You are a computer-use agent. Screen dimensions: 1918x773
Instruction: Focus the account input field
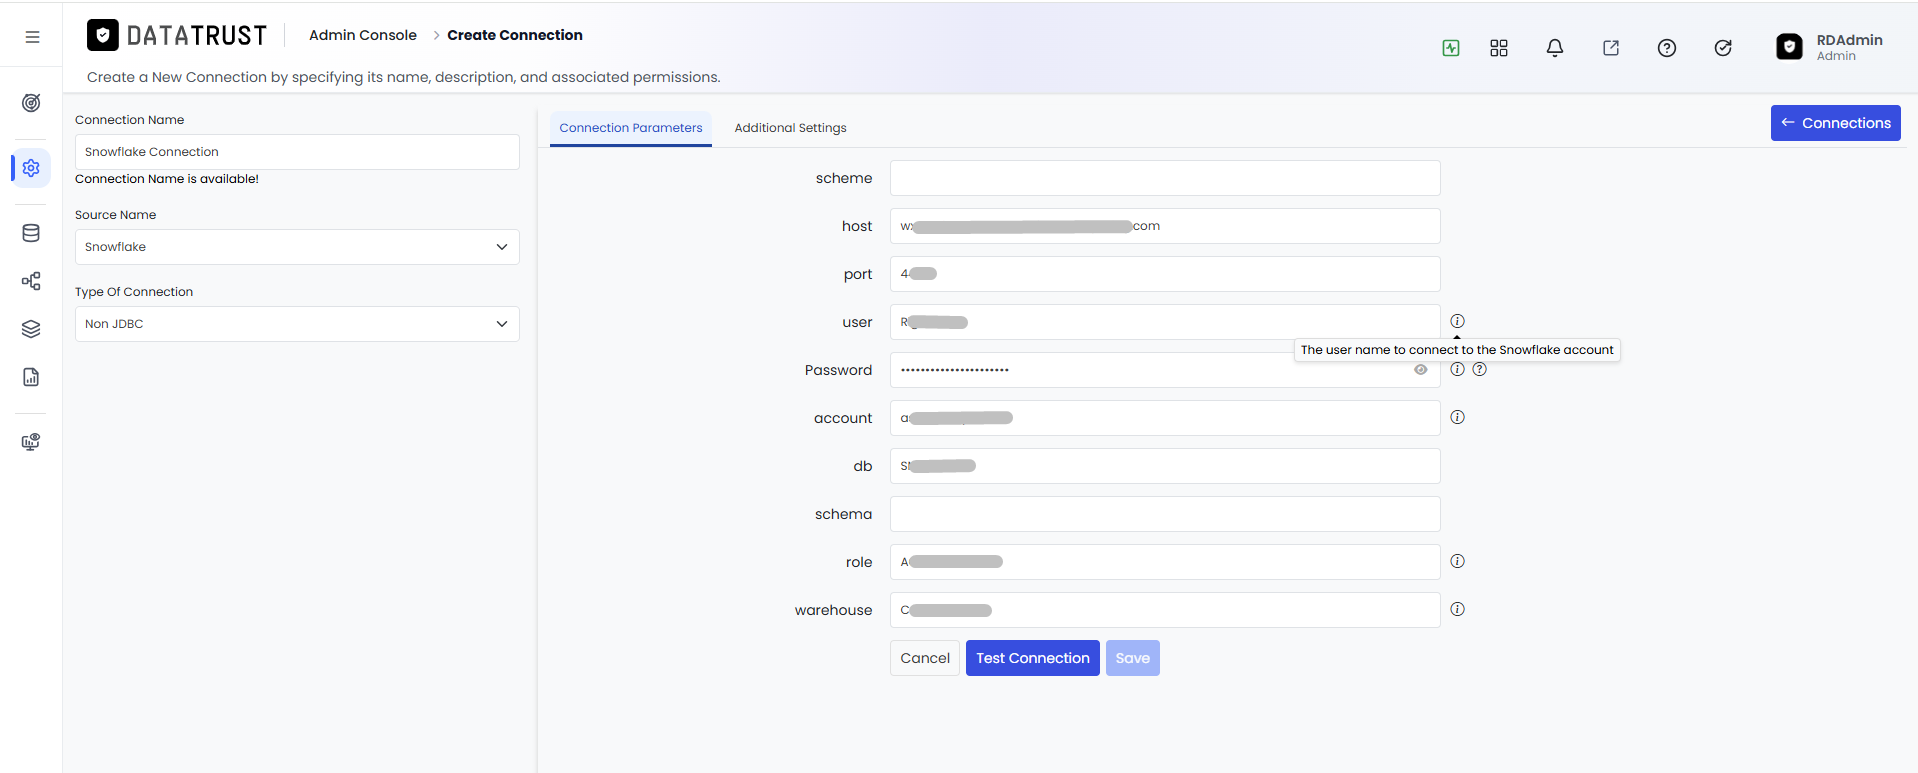pos(1165,418)
